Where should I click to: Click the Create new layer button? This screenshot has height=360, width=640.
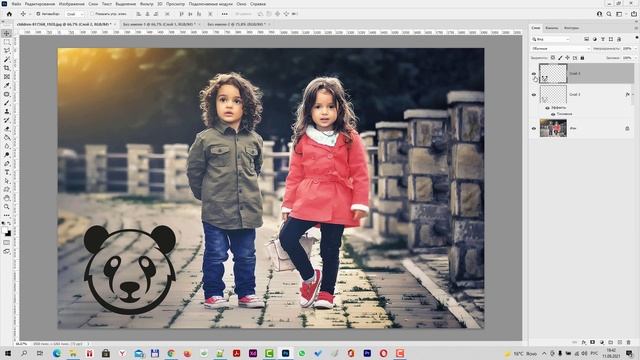click(620, 342)
